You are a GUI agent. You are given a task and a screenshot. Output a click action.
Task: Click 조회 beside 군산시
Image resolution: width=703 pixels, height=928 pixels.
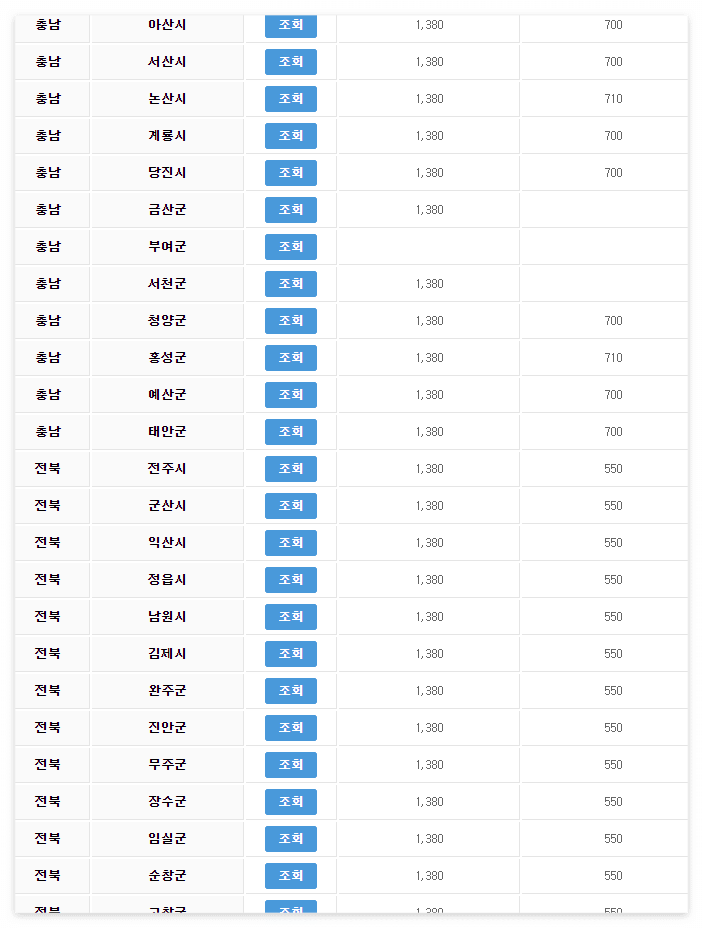pos(290,505)
